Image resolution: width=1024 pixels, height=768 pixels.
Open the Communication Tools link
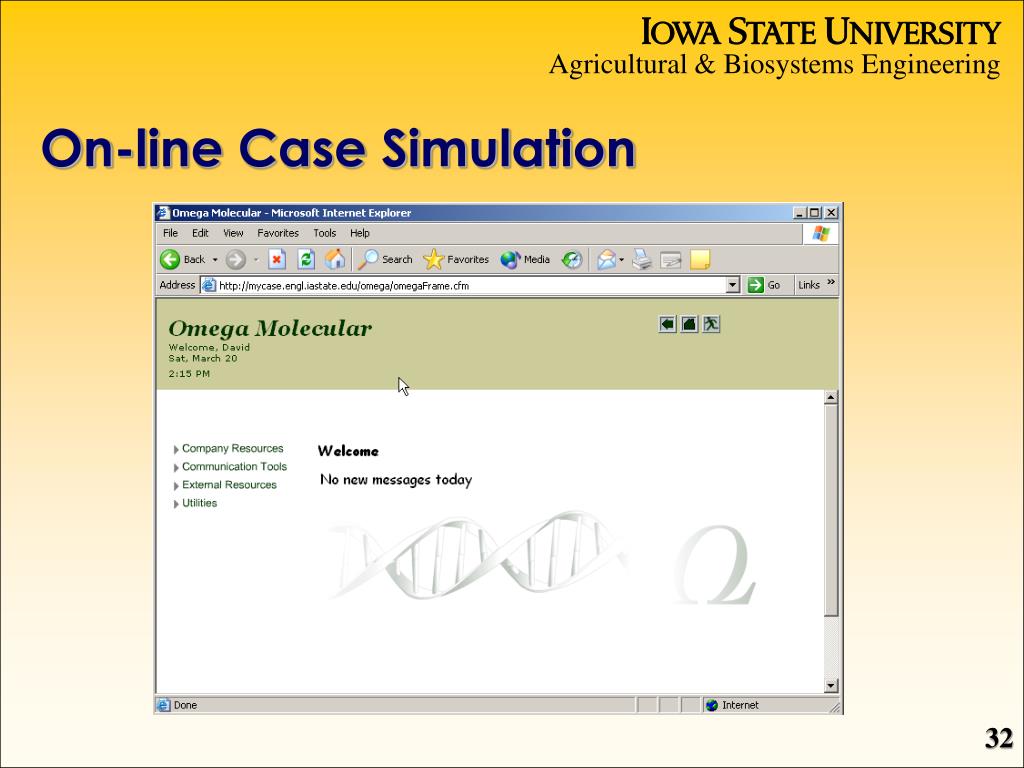(234, 467)
